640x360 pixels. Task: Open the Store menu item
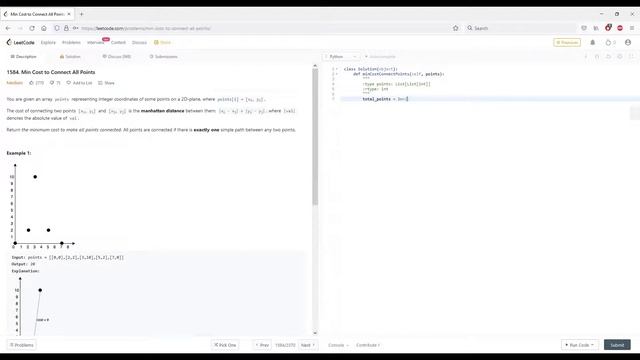pyautogui.click(x=162, y=42)
